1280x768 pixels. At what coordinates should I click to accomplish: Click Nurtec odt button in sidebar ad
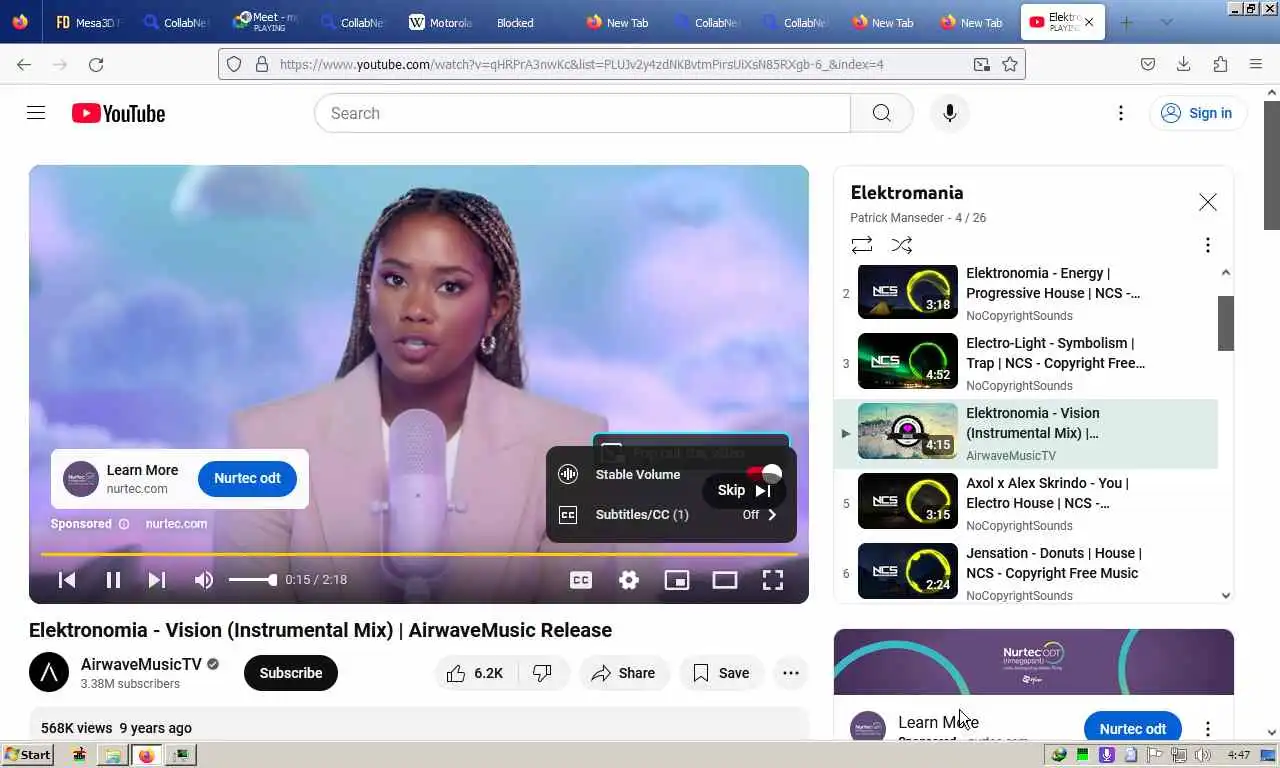pos(1133,728)
